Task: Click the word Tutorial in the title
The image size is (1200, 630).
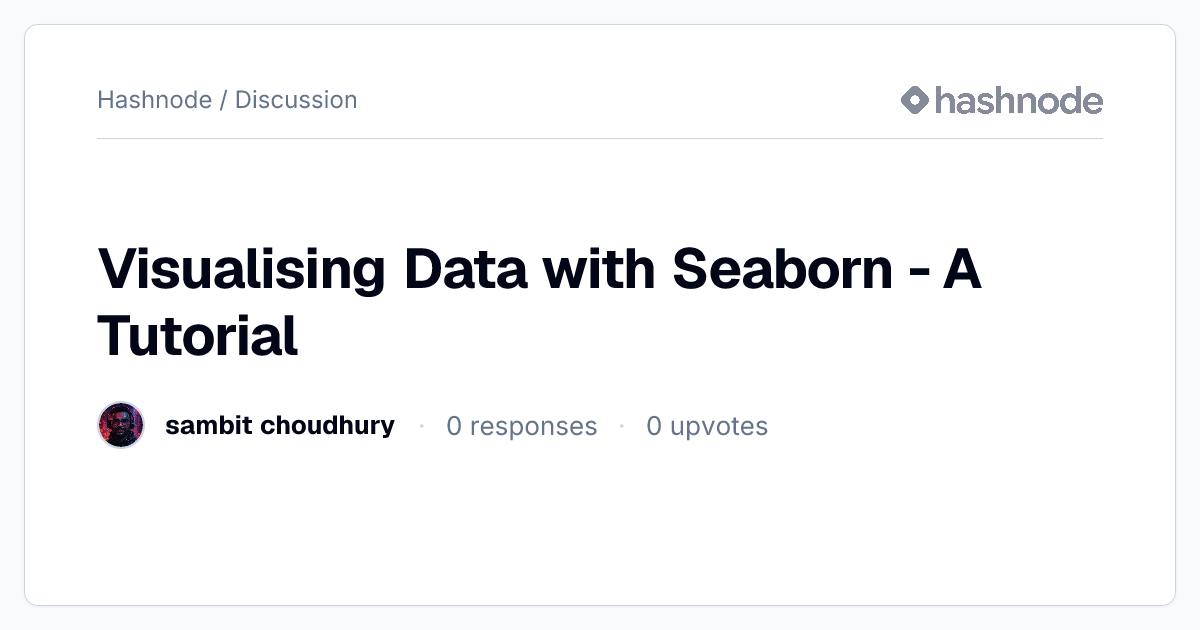Action: point(198,336)
